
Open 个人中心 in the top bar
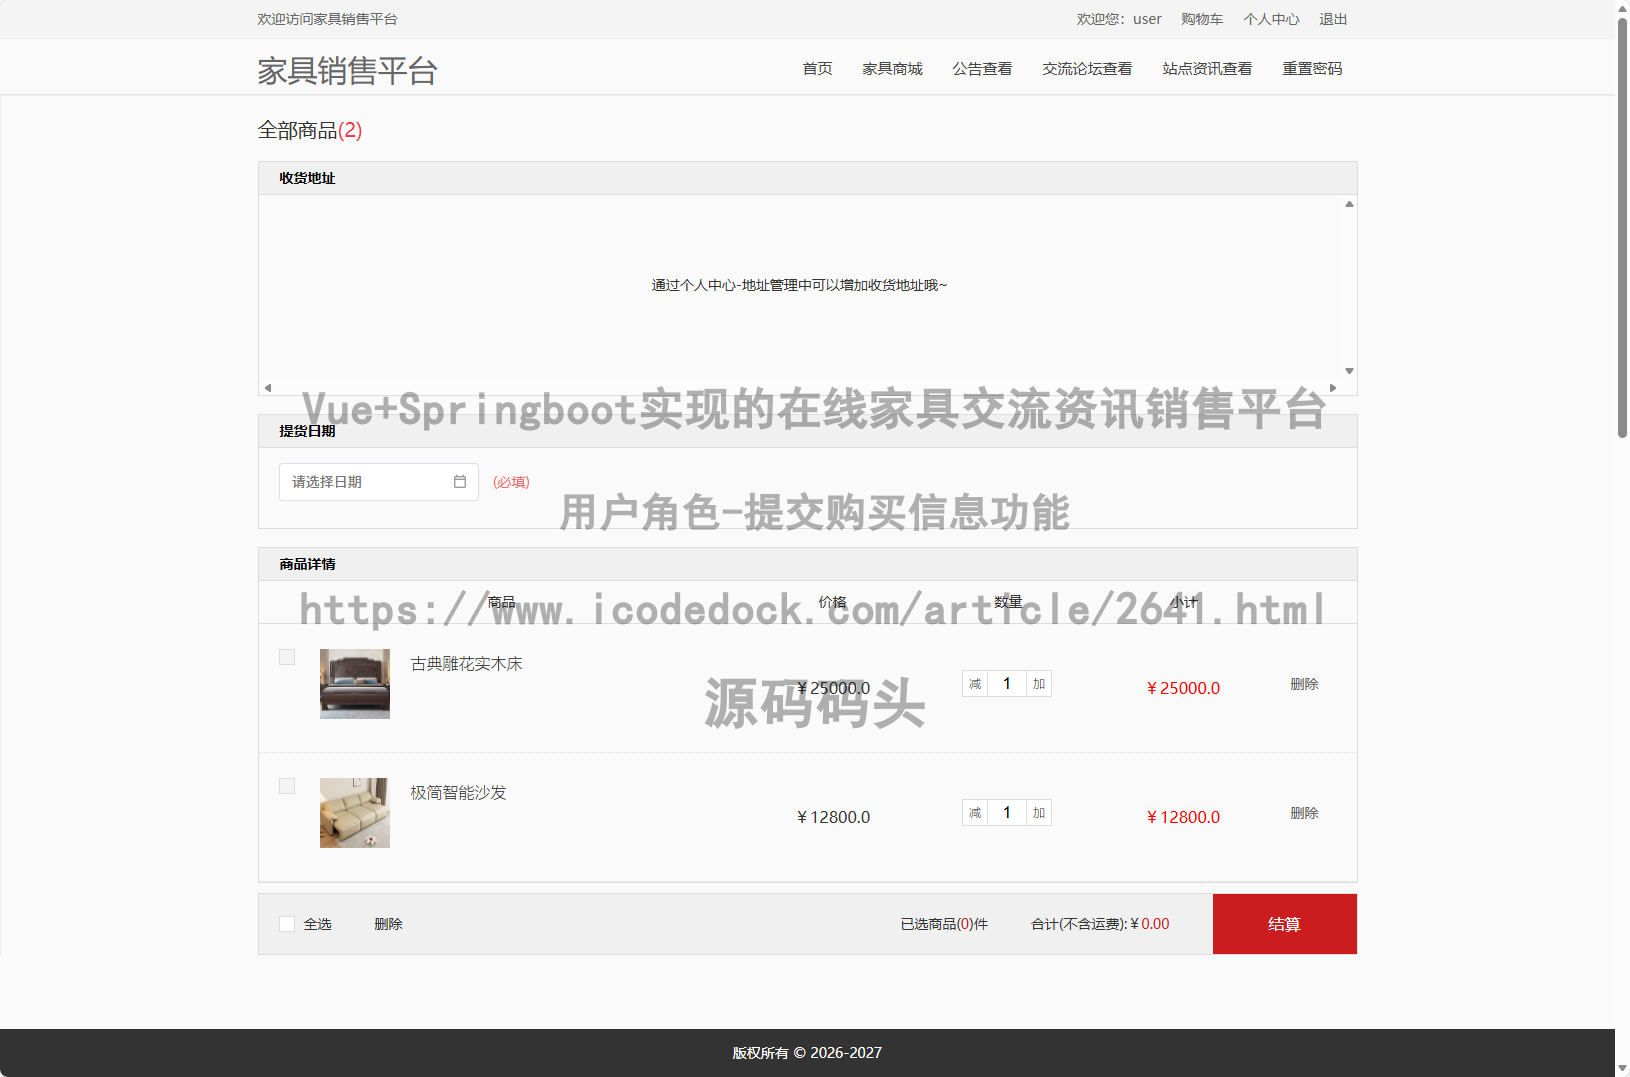coord(1271,19)
